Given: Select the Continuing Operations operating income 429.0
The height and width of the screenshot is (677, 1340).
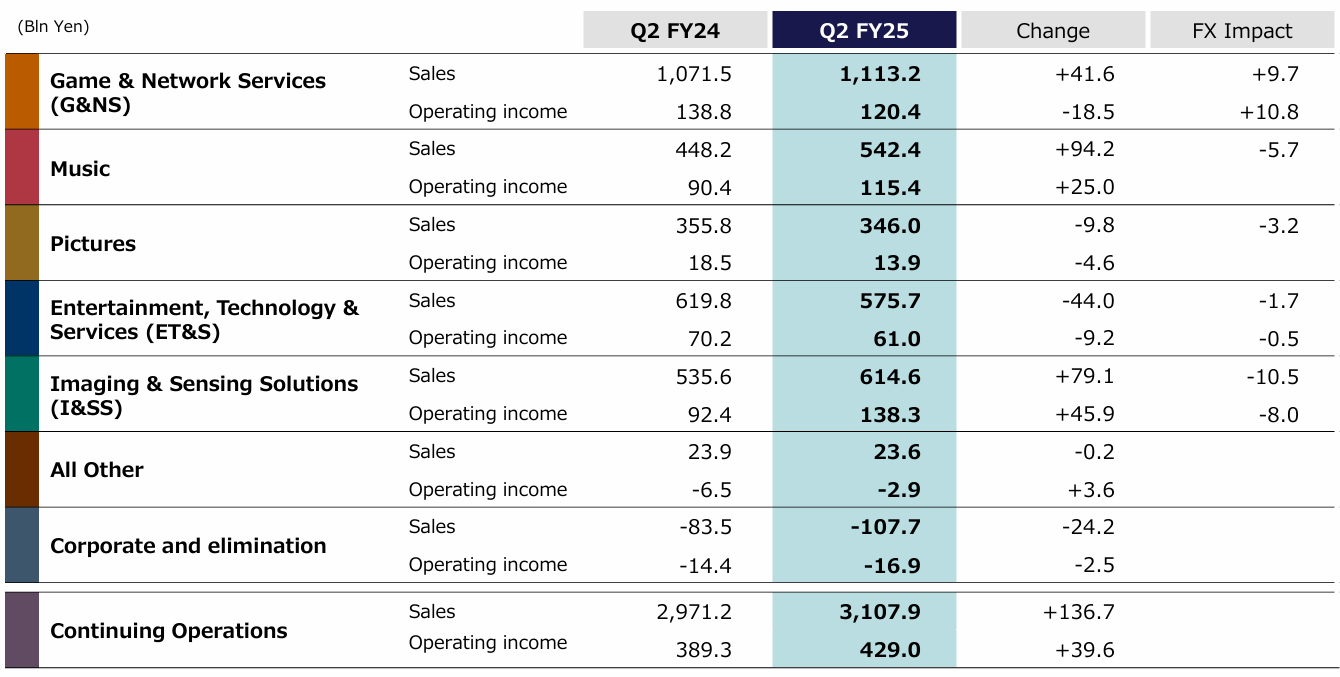Looking at the screenshot, I should tap(890, 650).
